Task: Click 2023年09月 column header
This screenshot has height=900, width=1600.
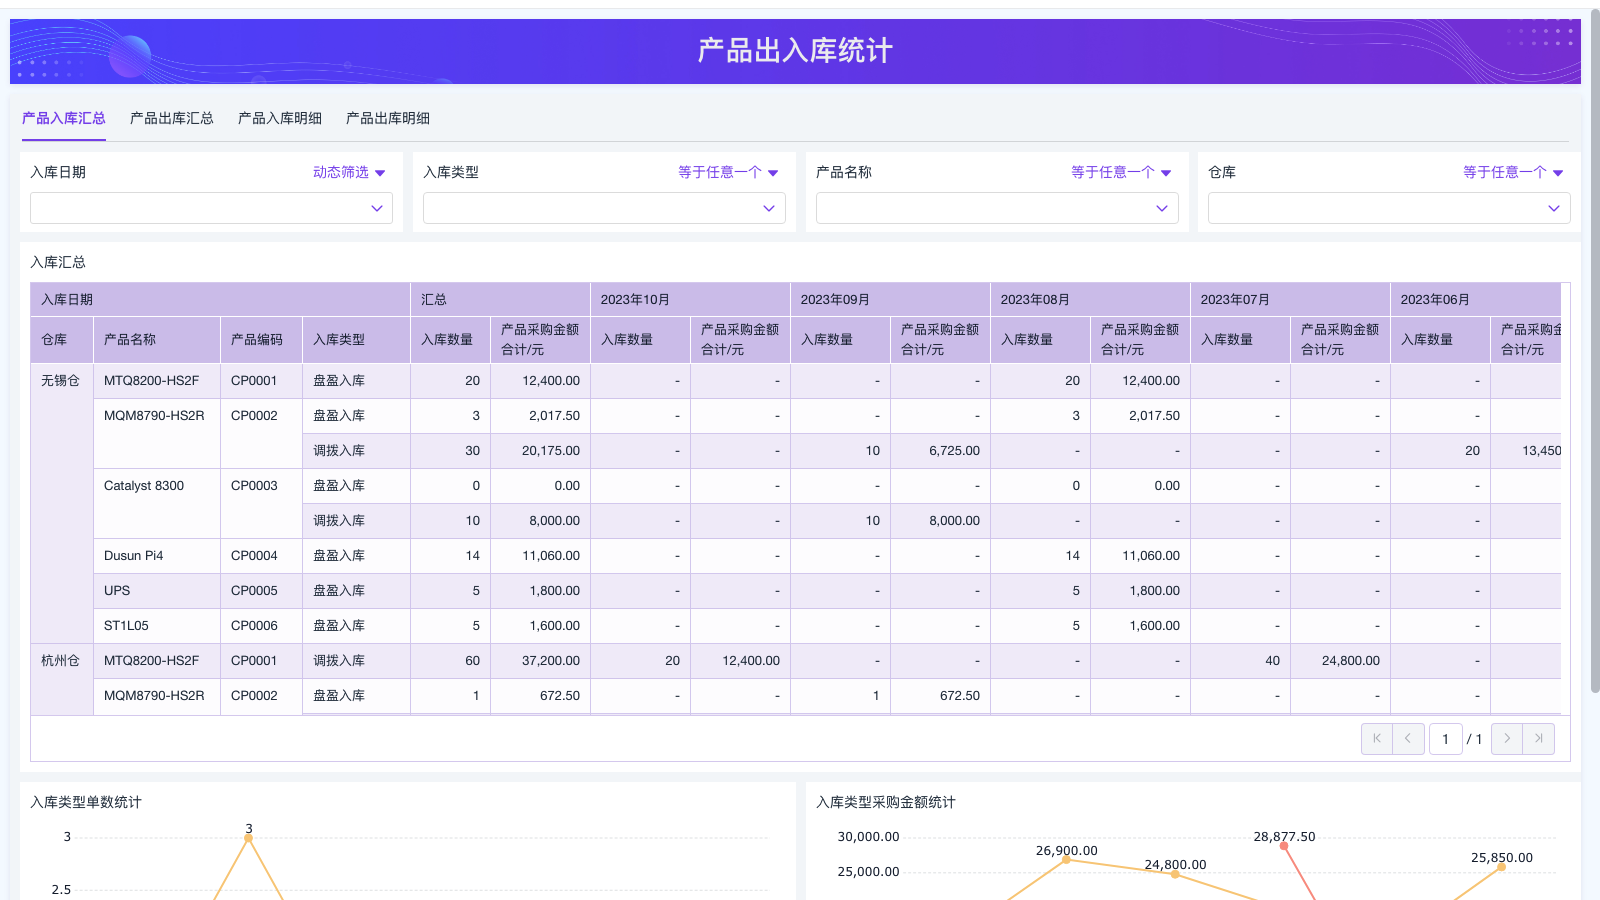Action: [x=890, y=300]
